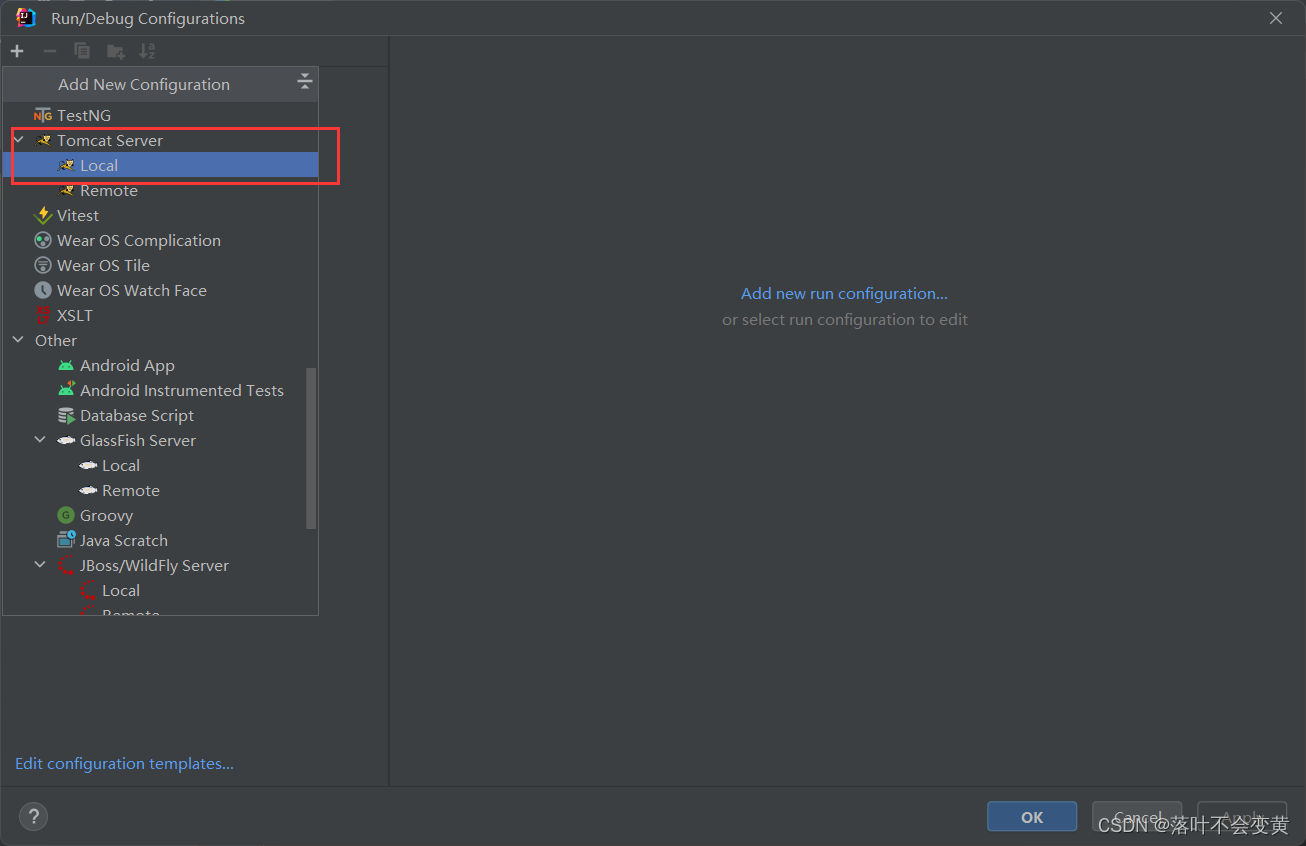Click Add new run configuration link
Image resolution: width=1306 pixels, height=846 pixels.
(x=844, y=294)
